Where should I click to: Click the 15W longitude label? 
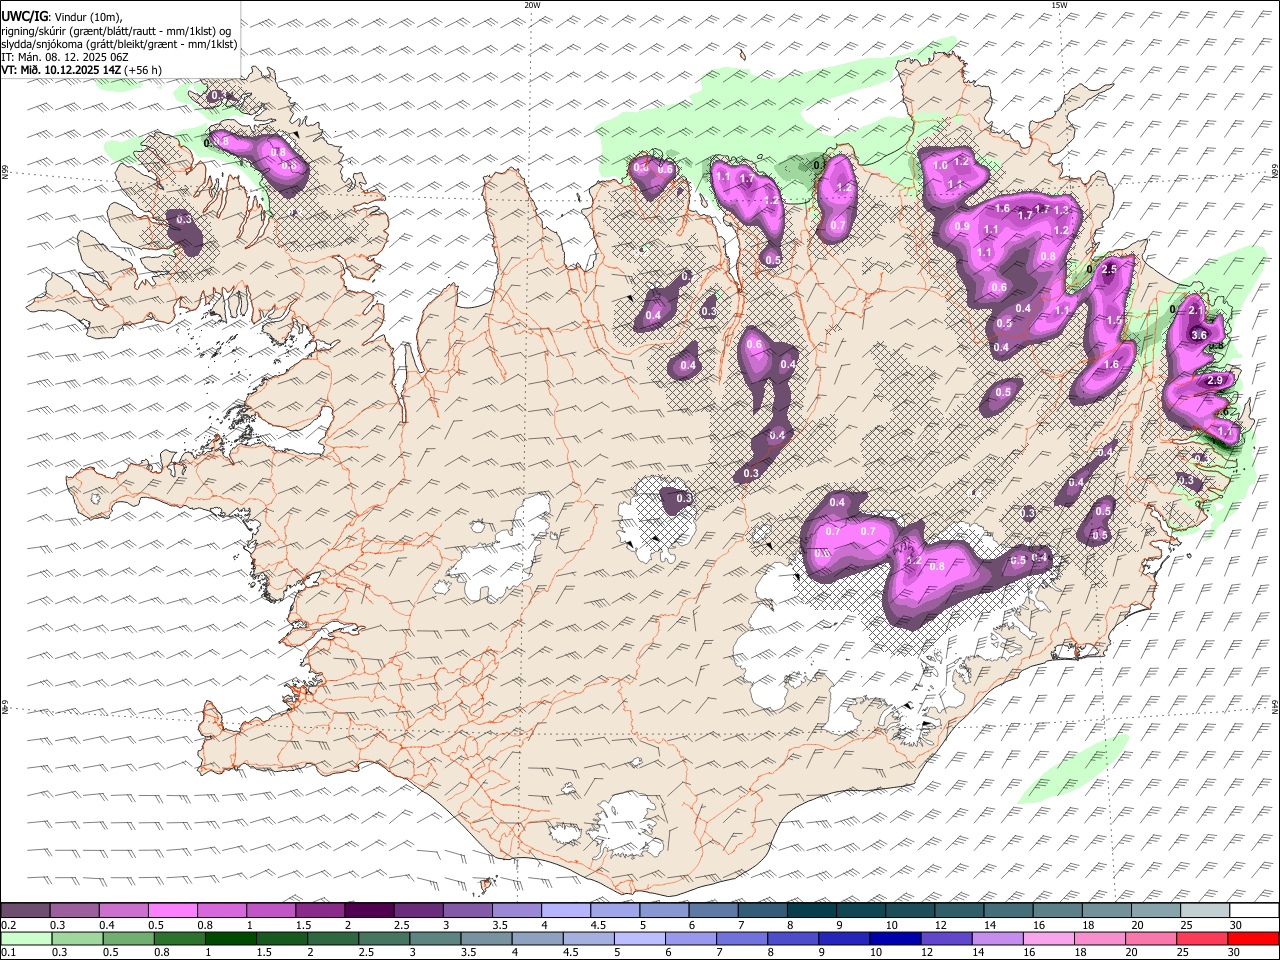click(x=1058, y=5)
